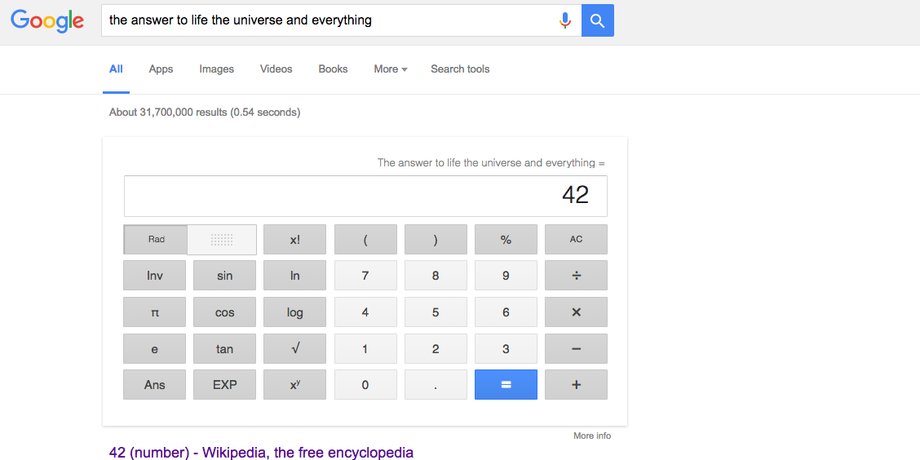Screen dimensions: 920x460
Task: Switch to the Images tab
Action: tap(217, 69)
